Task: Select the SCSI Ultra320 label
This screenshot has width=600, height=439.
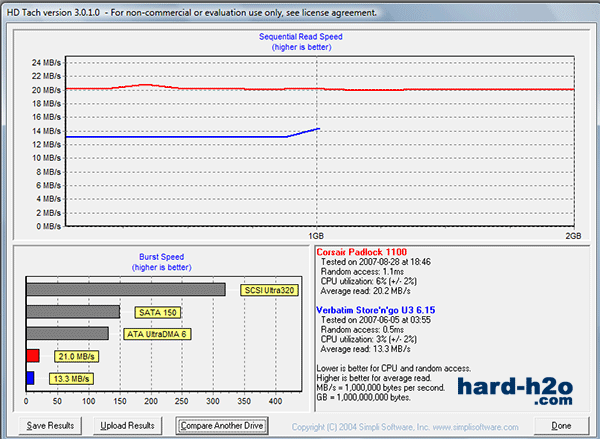Action: [268, 290]
